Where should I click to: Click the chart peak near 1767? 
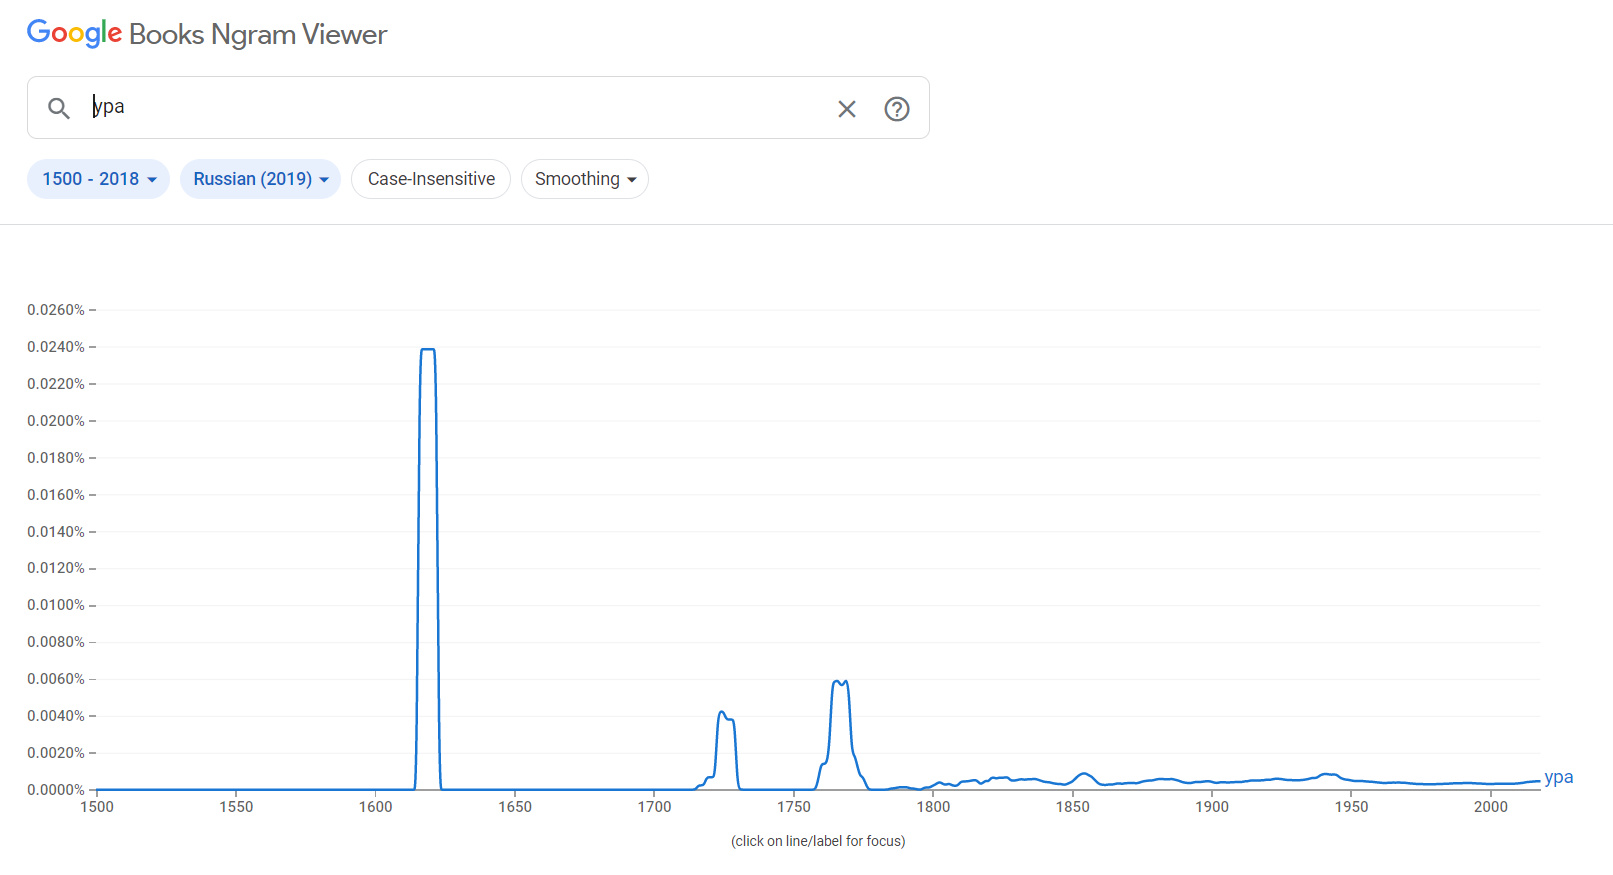click(839, 682)
